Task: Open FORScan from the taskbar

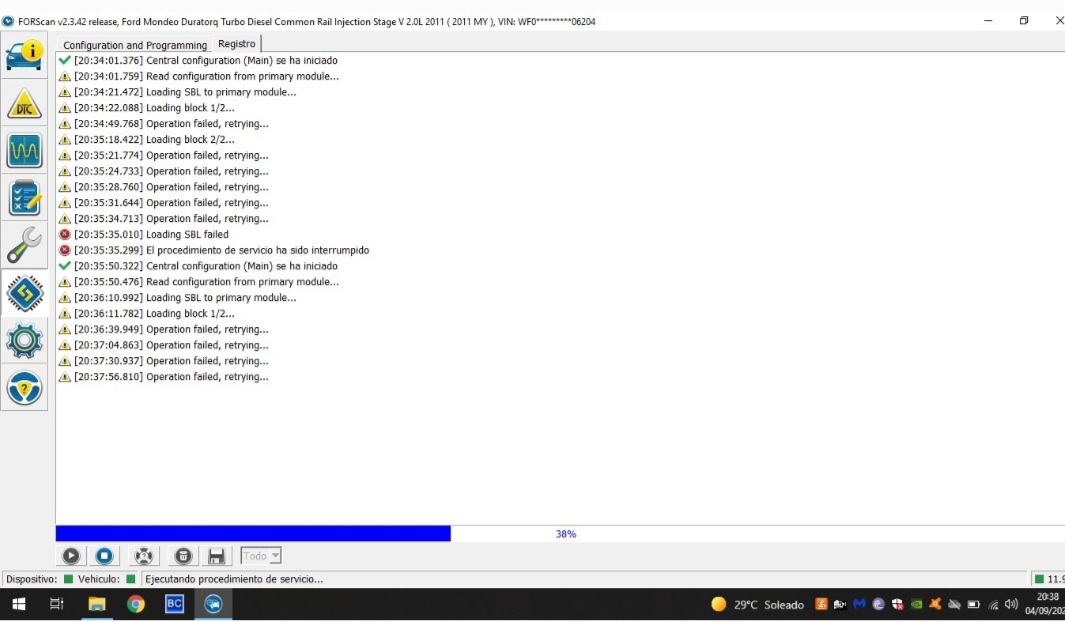Action: (x=213, y=604)
